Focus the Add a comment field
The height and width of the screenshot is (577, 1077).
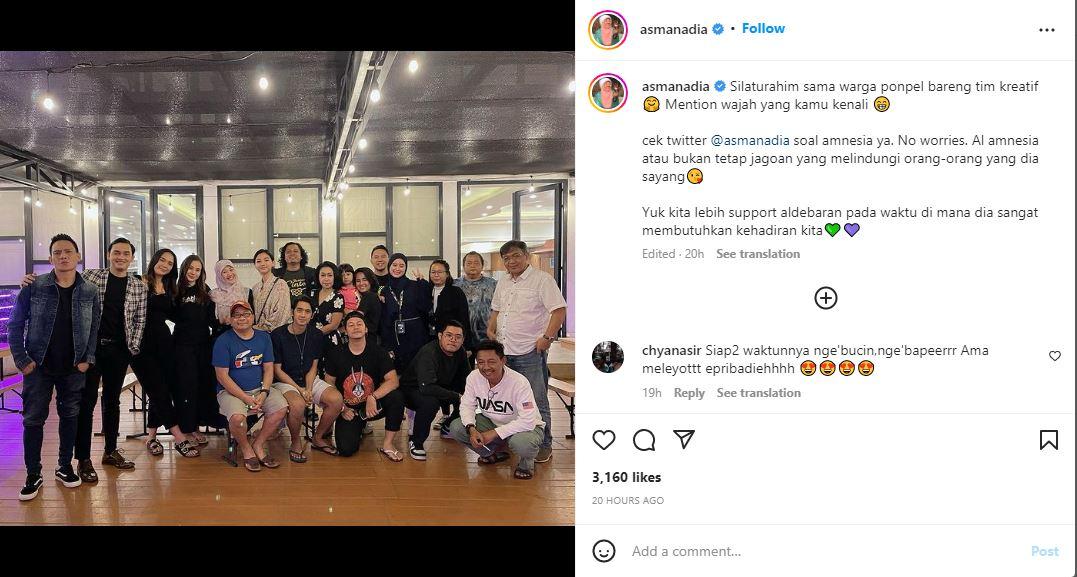[824, 551]
